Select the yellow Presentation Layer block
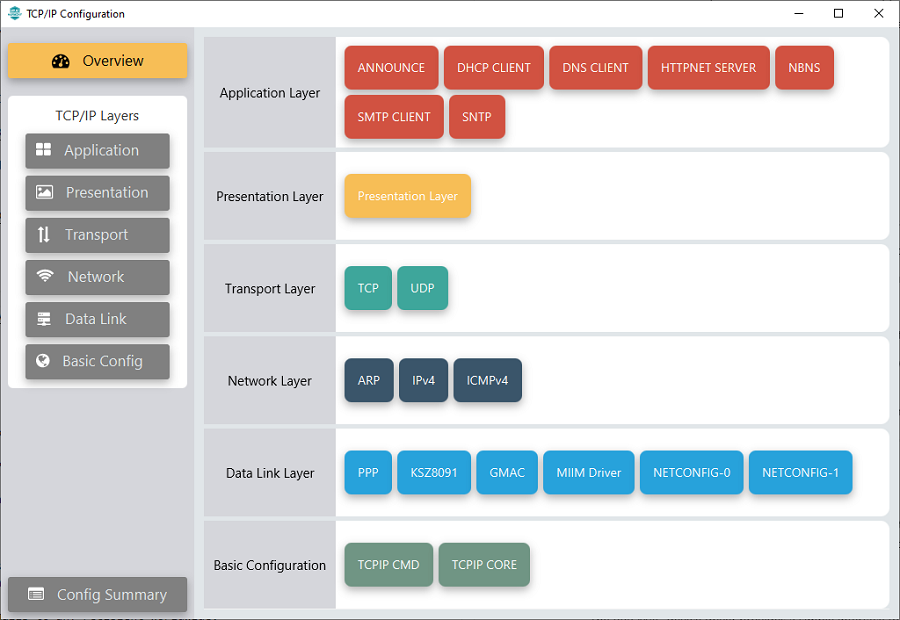 [x=407, y=196]
